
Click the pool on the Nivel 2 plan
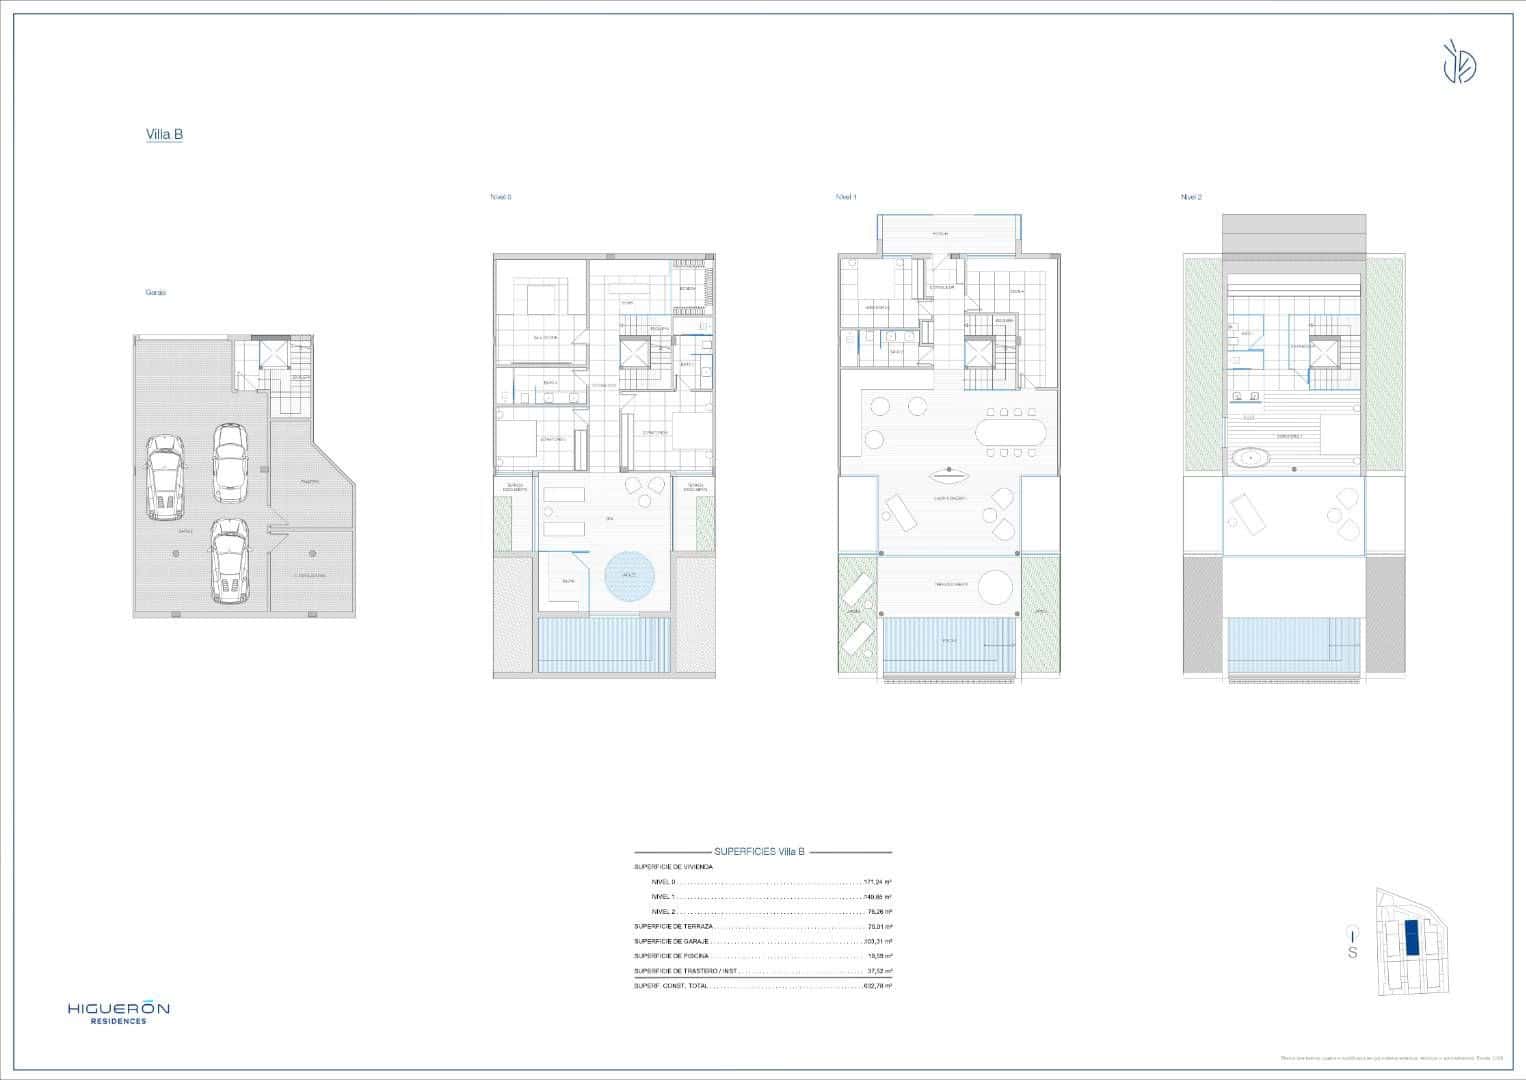pos(1295,645)
